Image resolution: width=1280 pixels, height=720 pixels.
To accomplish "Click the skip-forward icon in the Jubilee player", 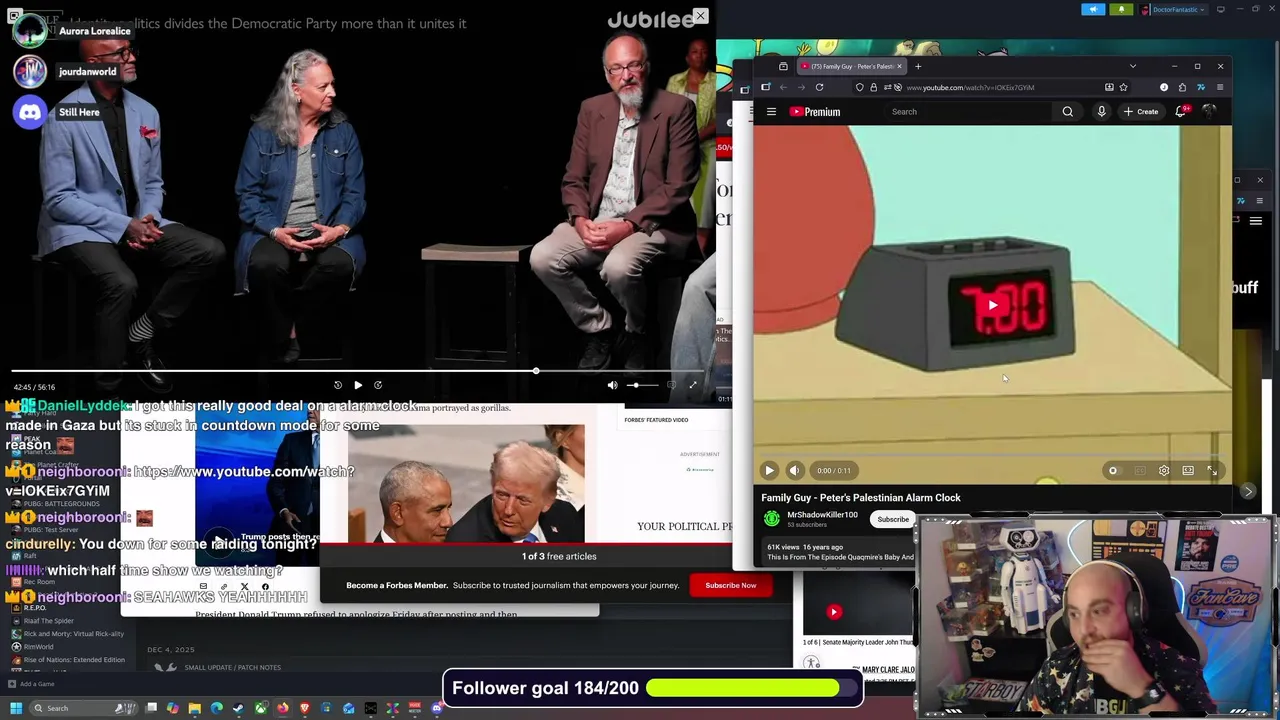I will [378, 385].
